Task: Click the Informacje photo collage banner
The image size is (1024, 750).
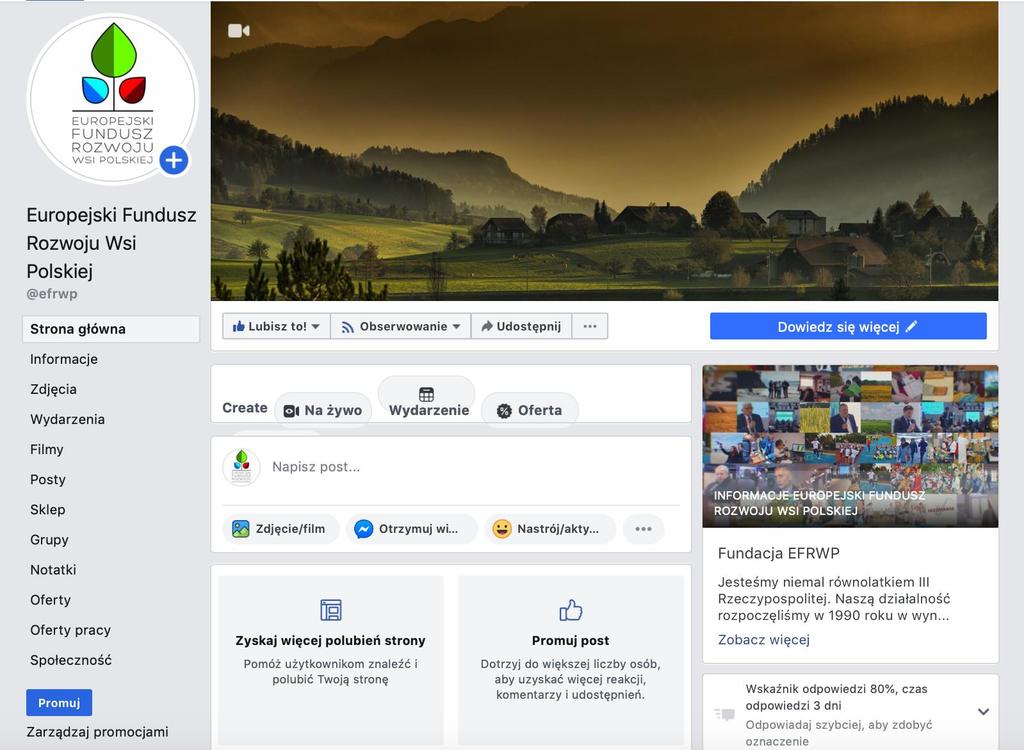Action: (850, 446)
